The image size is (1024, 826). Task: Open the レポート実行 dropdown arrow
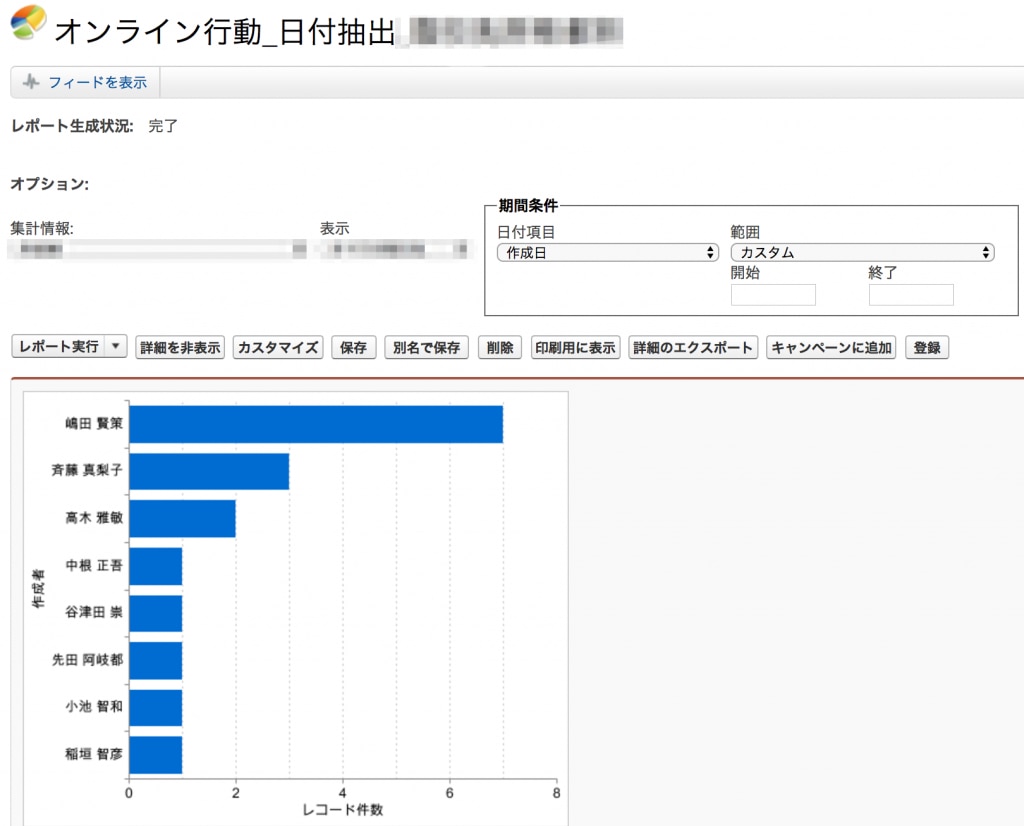pyautogui.click(x=116, y=346)
